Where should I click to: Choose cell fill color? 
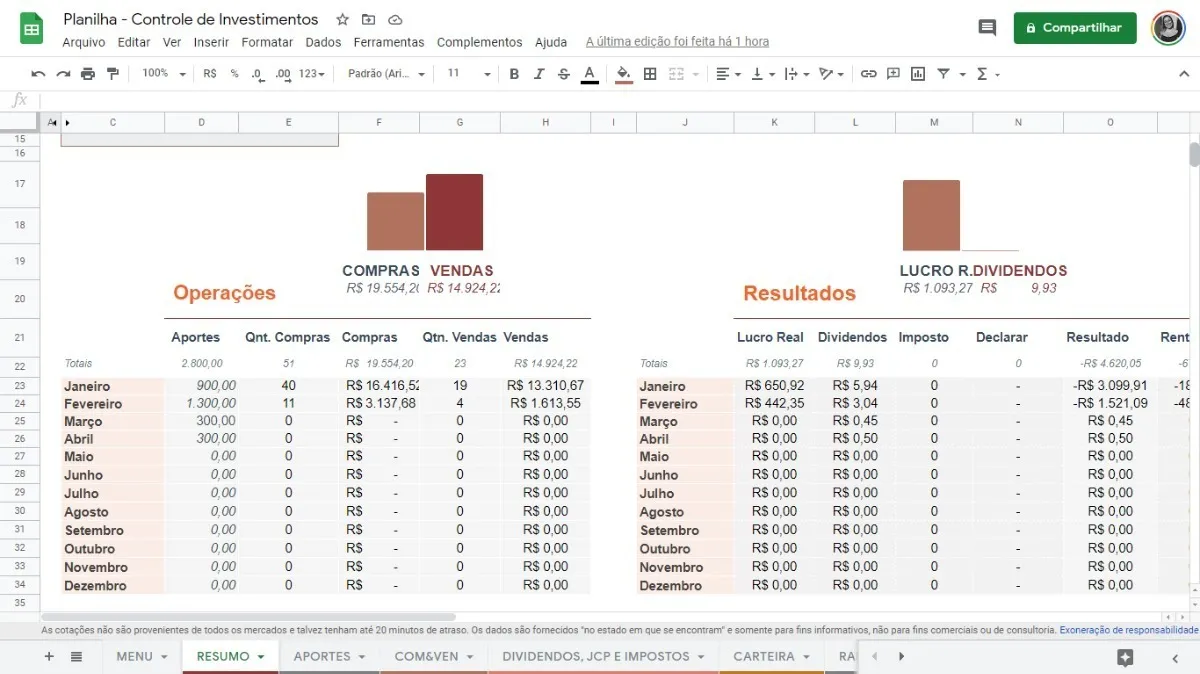(x=624, y=74)
